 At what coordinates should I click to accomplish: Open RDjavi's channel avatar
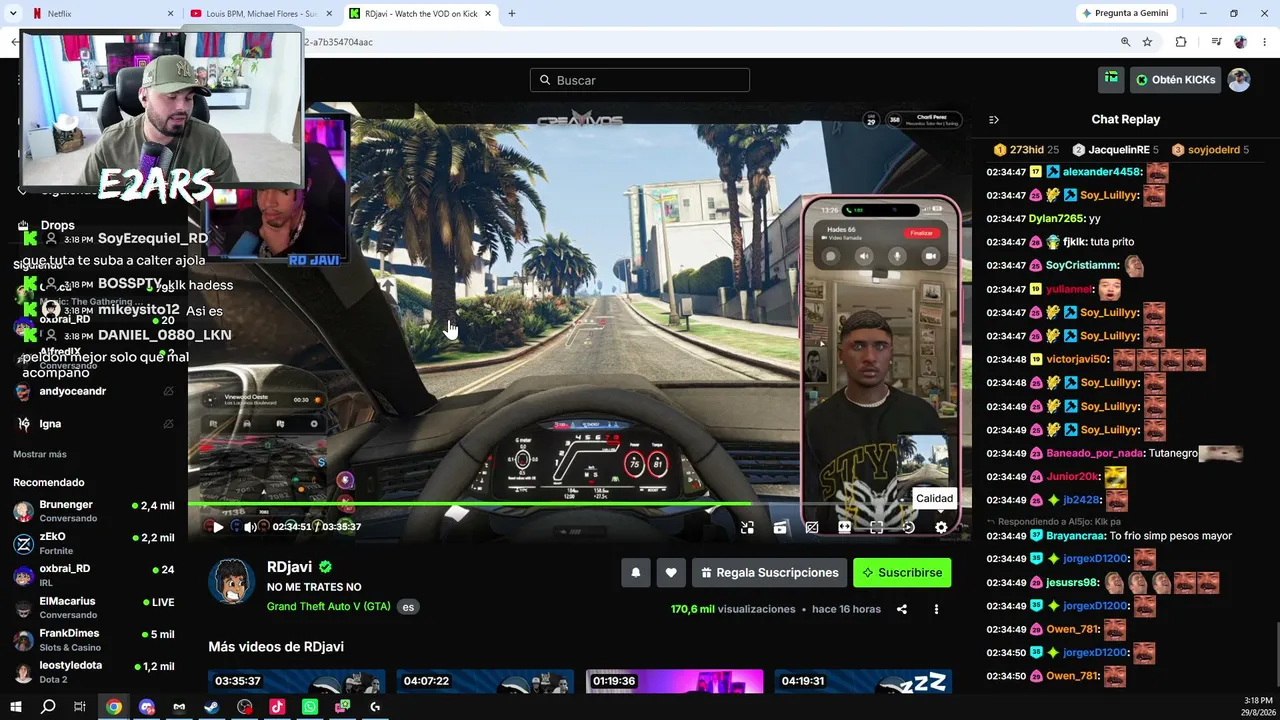tap(231, 582)
